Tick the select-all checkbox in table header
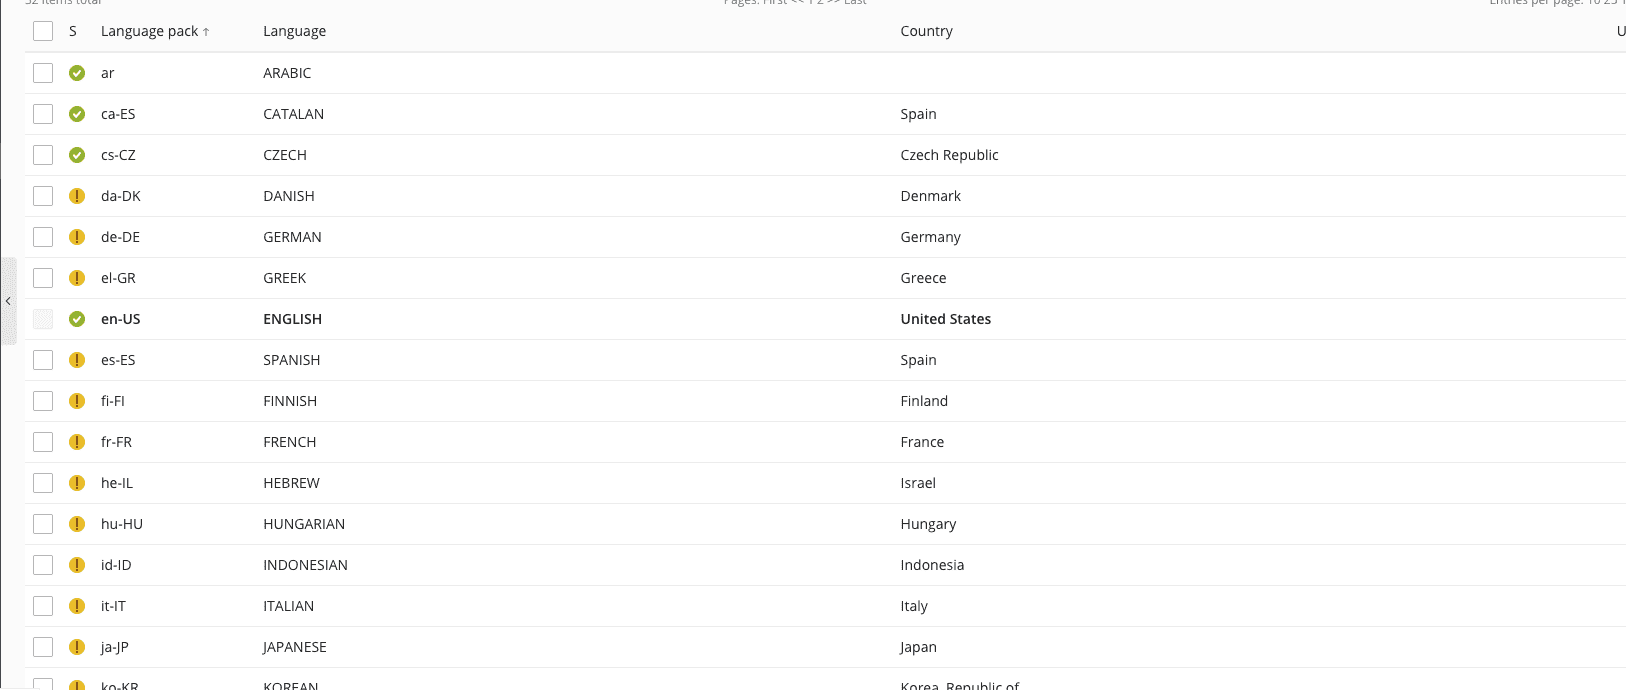 (x=43, y=31)
